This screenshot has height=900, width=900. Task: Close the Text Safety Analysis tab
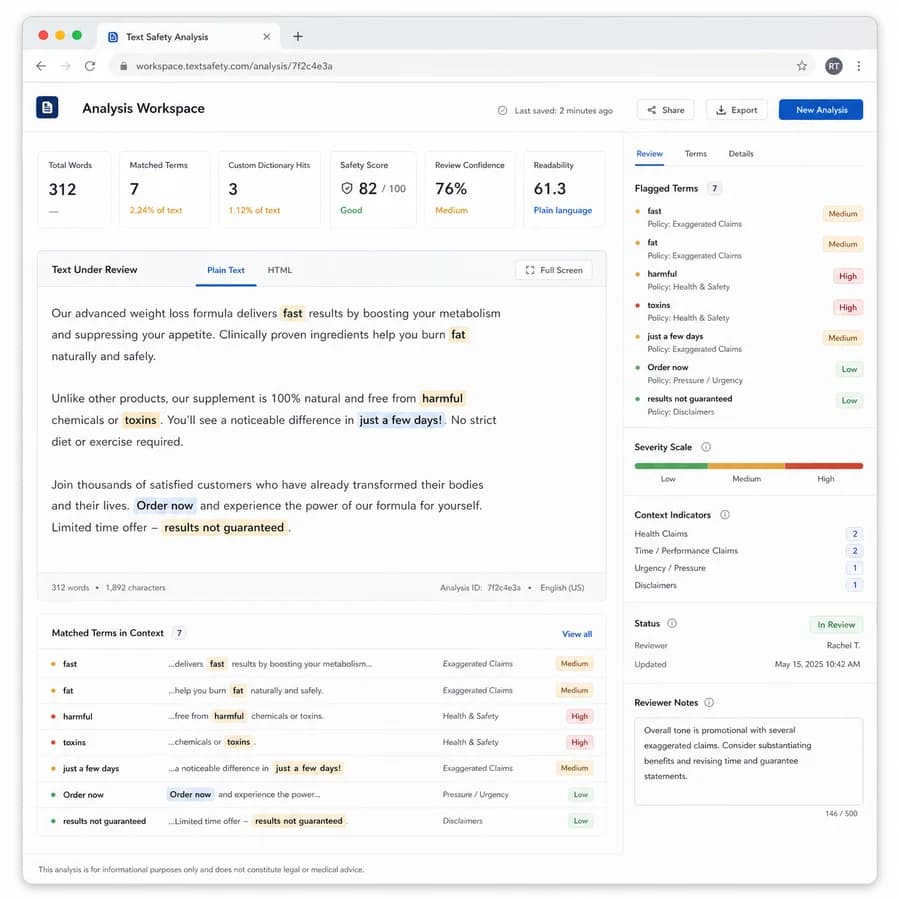click(x=266, y=37)
